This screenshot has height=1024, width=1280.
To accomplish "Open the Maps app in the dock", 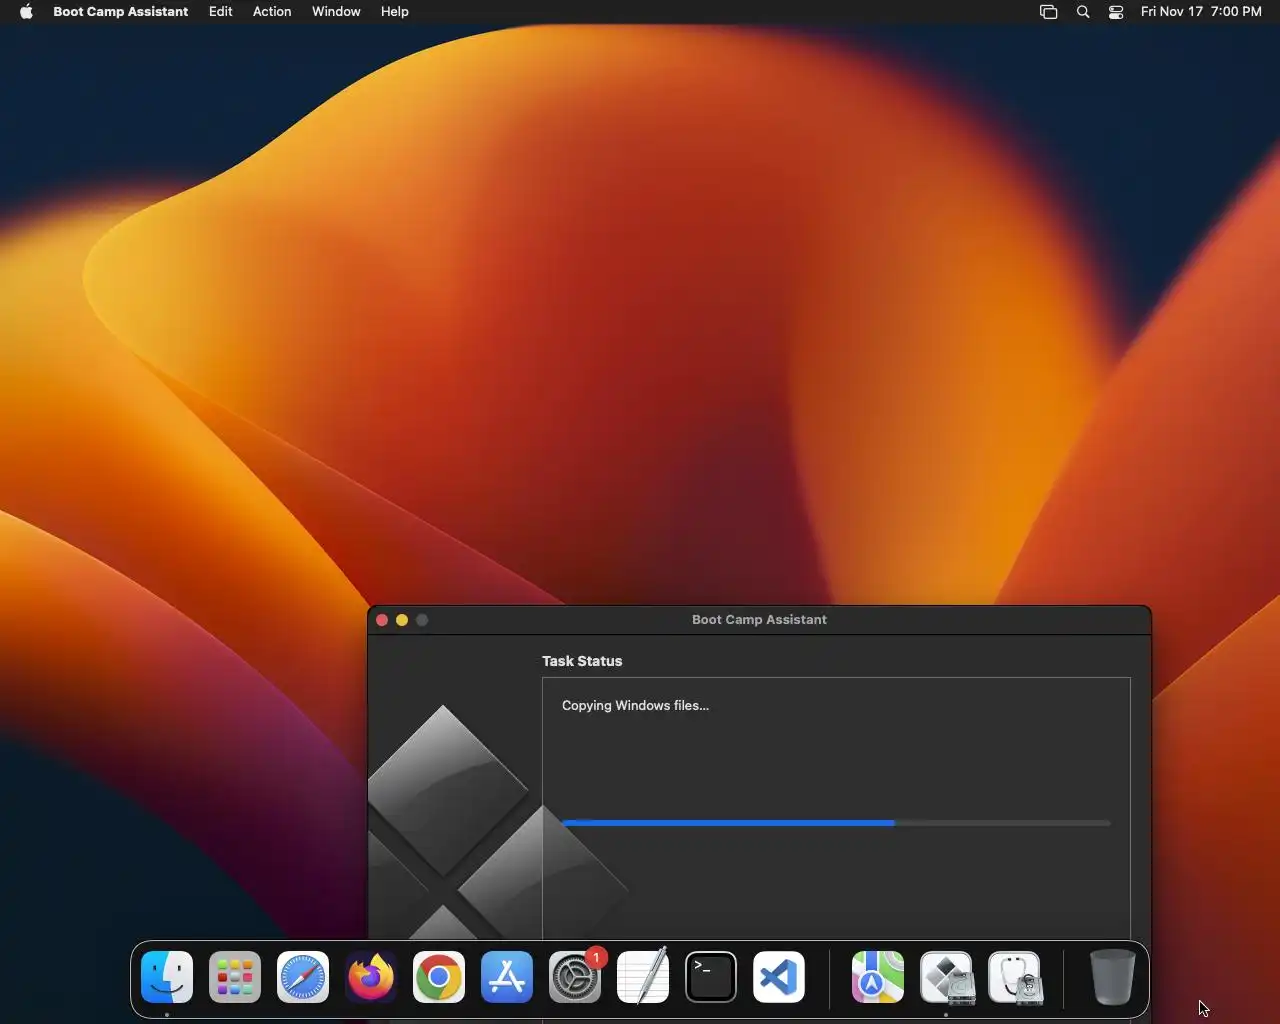I will pos(877,977).
